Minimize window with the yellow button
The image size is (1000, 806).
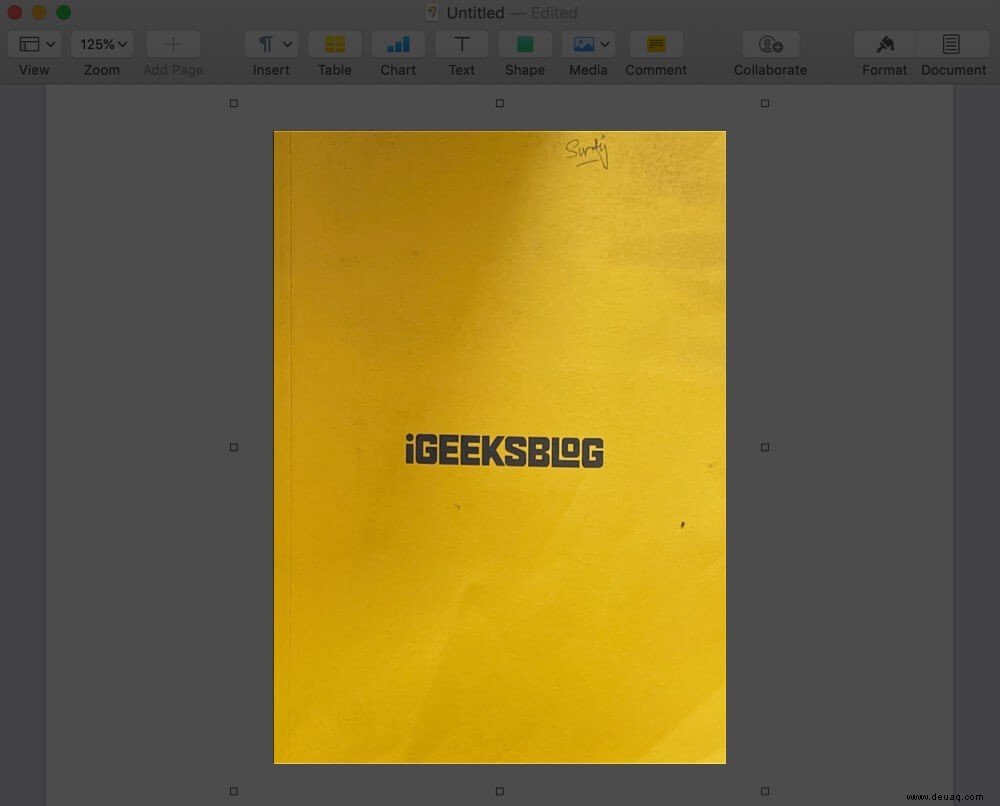click(x=39, y=12)
